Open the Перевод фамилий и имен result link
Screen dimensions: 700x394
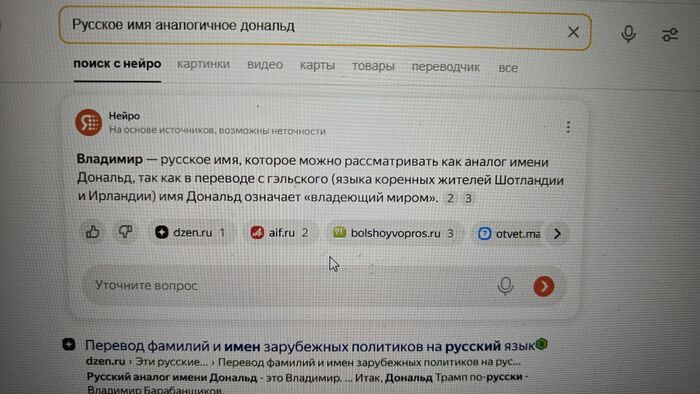click(x=310, y=346)
